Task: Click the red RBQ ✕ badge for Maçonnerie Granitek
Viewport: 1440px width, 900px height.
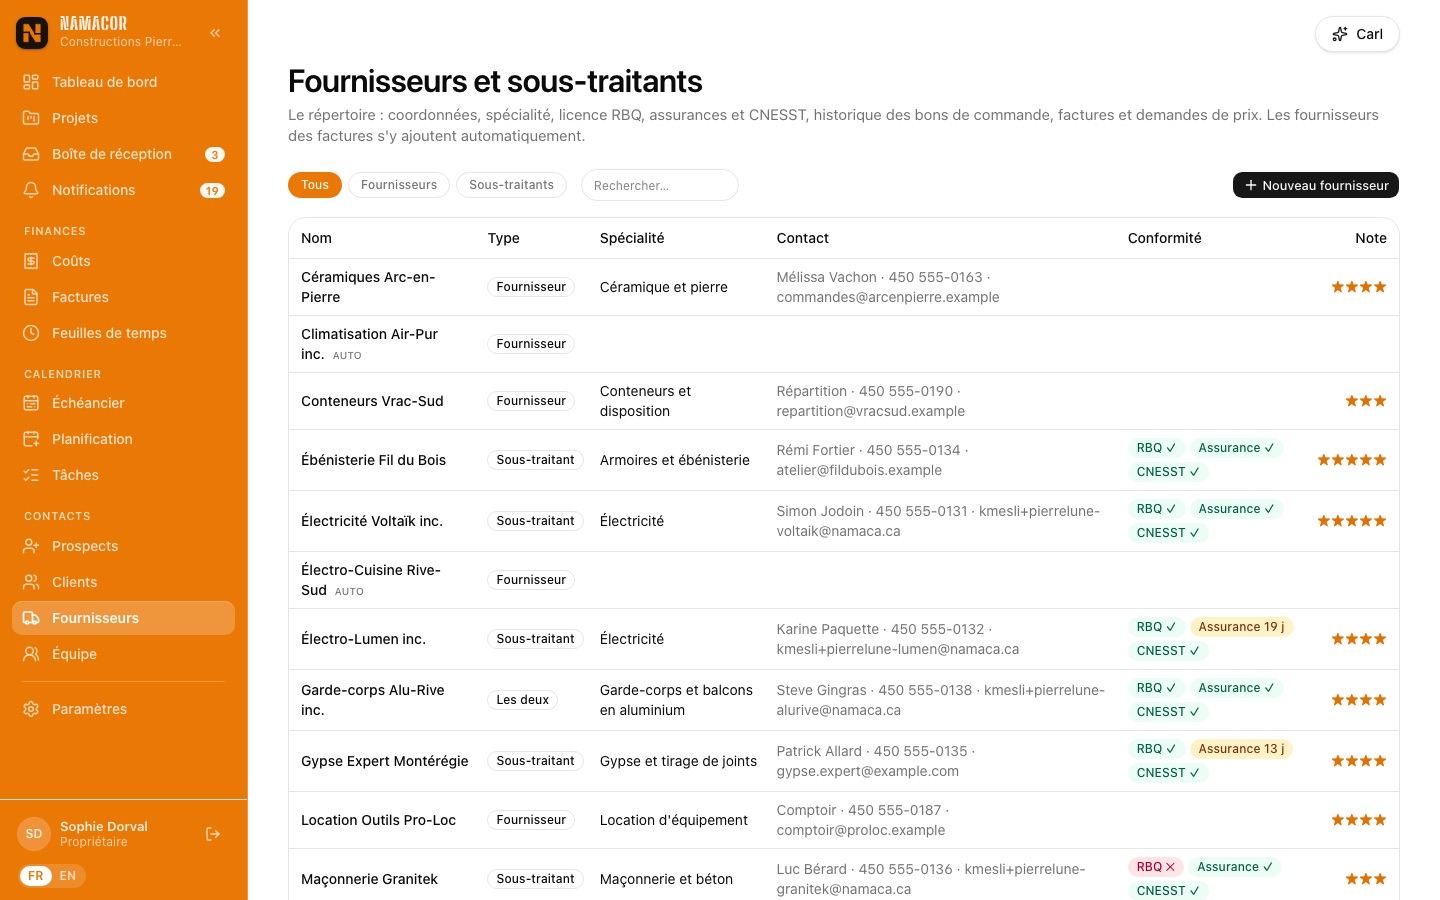Action: click(1156, 867)
